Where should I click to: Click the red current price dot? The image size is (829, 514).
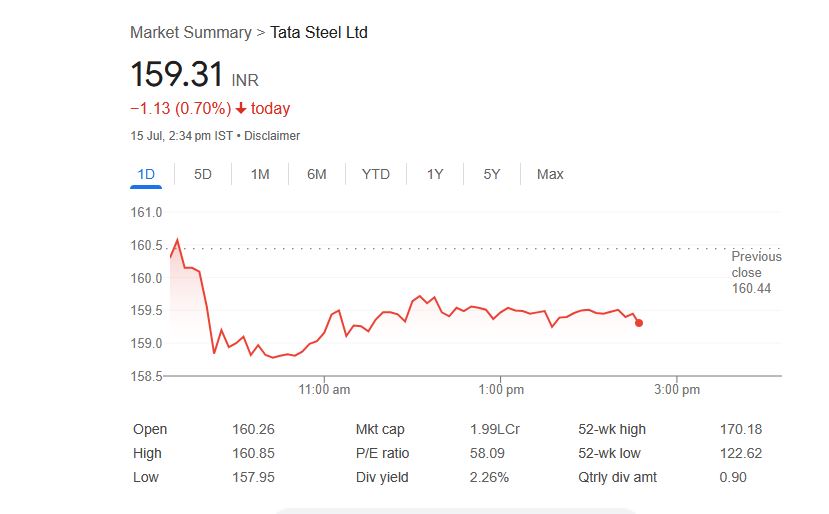pyautogui.click(x=639, y=323)
